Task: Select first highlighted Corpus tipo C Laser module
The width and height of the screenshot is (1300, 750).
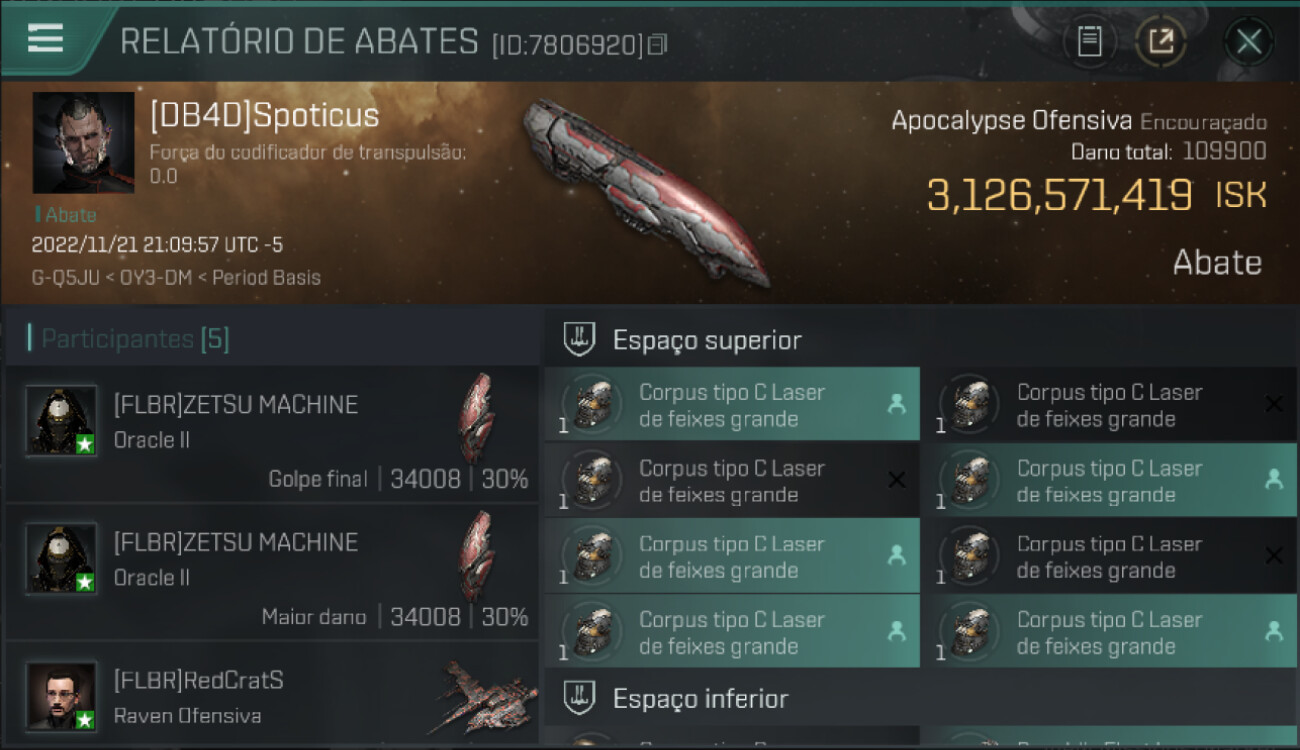Action: pyautogui.click(x=732, y=405)
